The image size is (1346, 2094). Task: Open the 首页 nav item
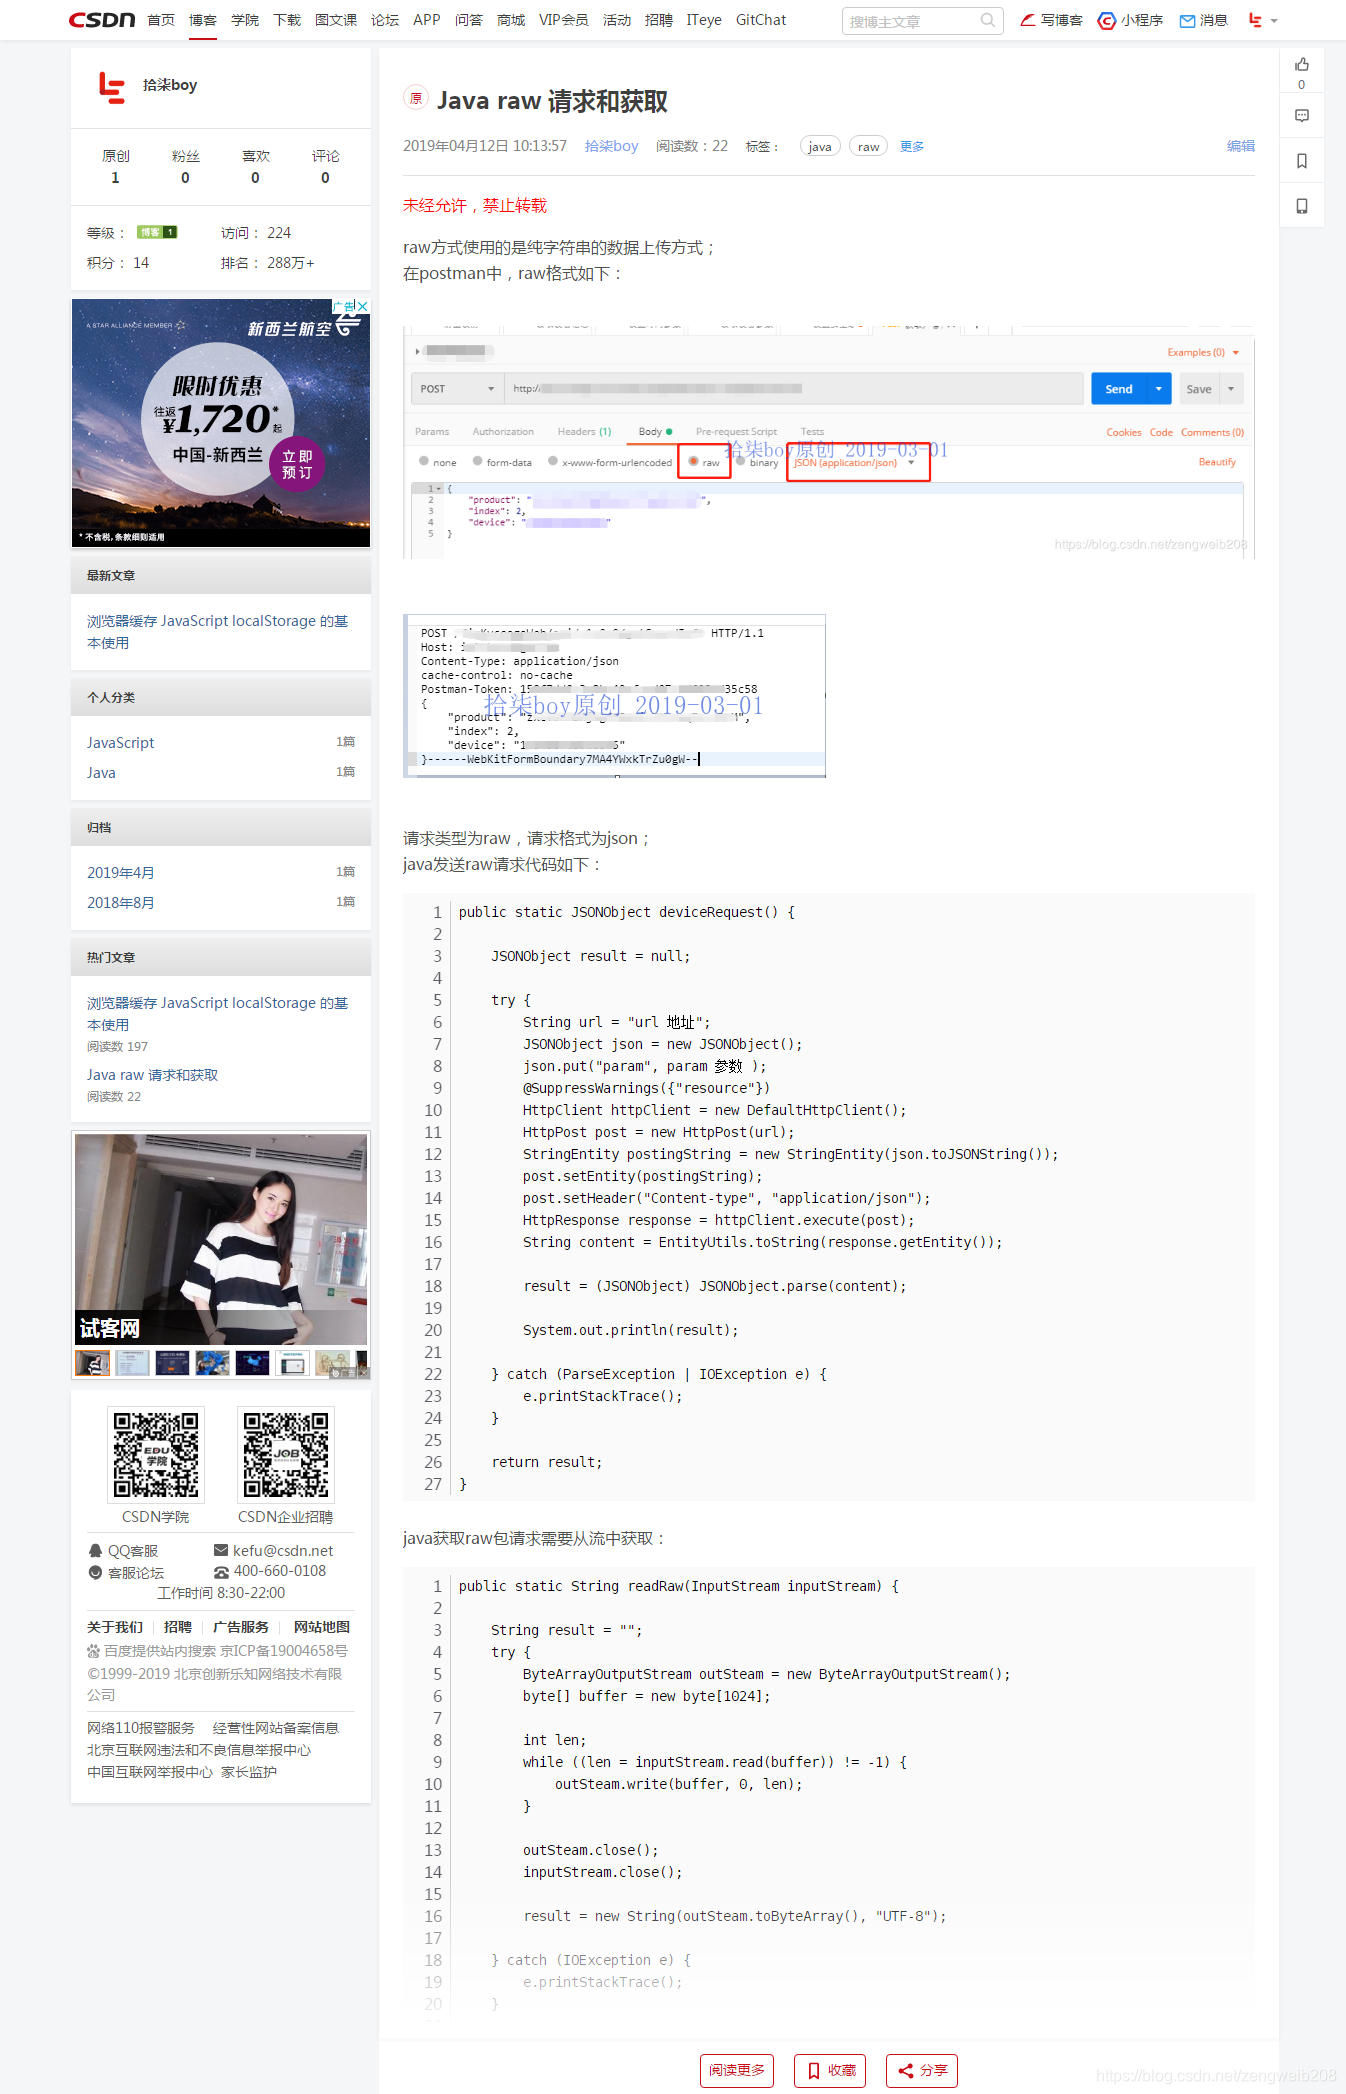[x=161, y=20]
